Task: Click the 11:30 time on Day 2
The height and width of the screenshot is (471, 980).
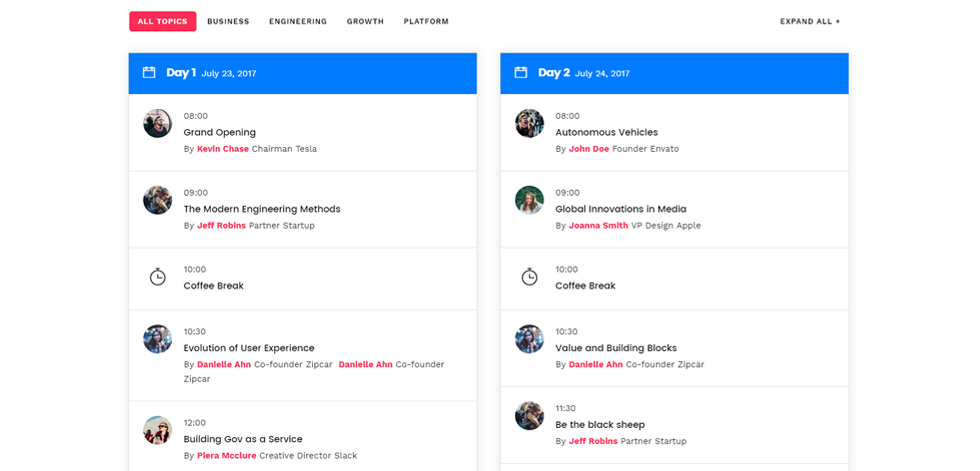Action: coord(566,409)
